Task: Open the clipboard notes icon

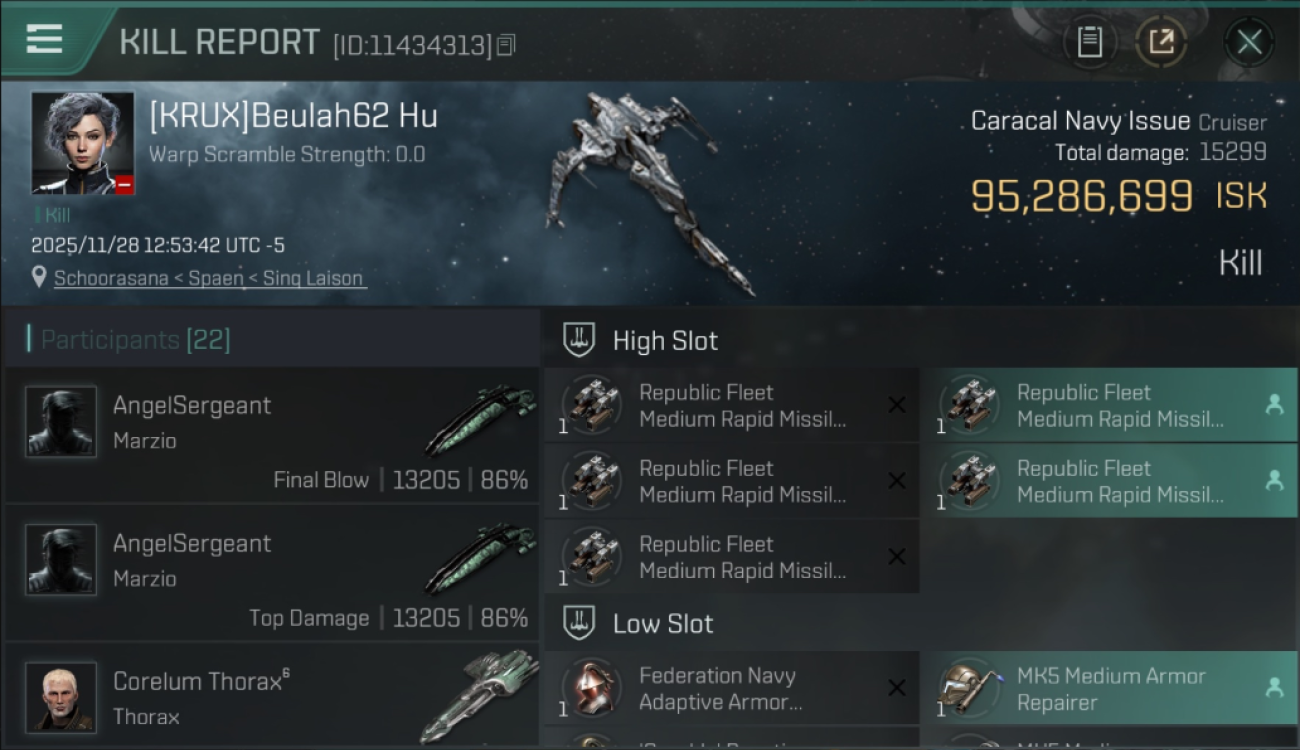Action: (x=1089, y=42)
